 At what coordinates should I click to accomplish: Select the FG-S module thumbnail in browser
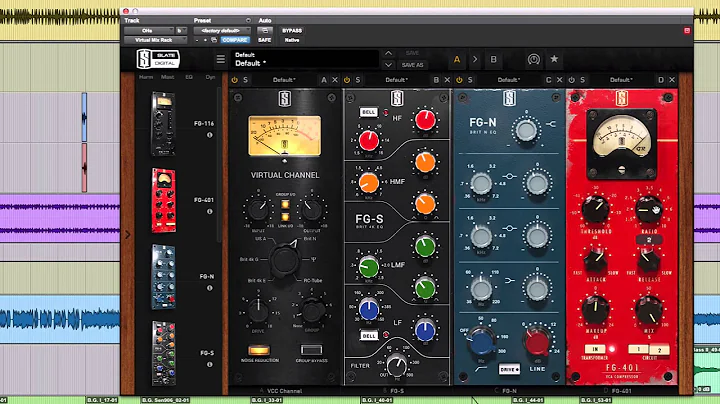(163, 353)
